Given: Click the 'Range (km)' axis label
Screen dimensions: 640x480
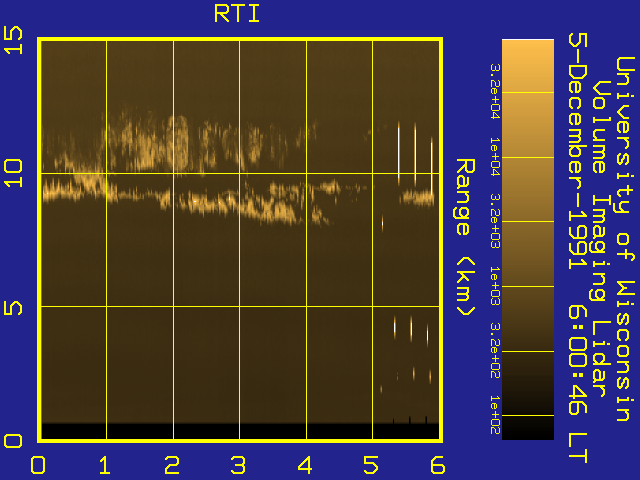Looking at the screenshot, I should [465, 237].
